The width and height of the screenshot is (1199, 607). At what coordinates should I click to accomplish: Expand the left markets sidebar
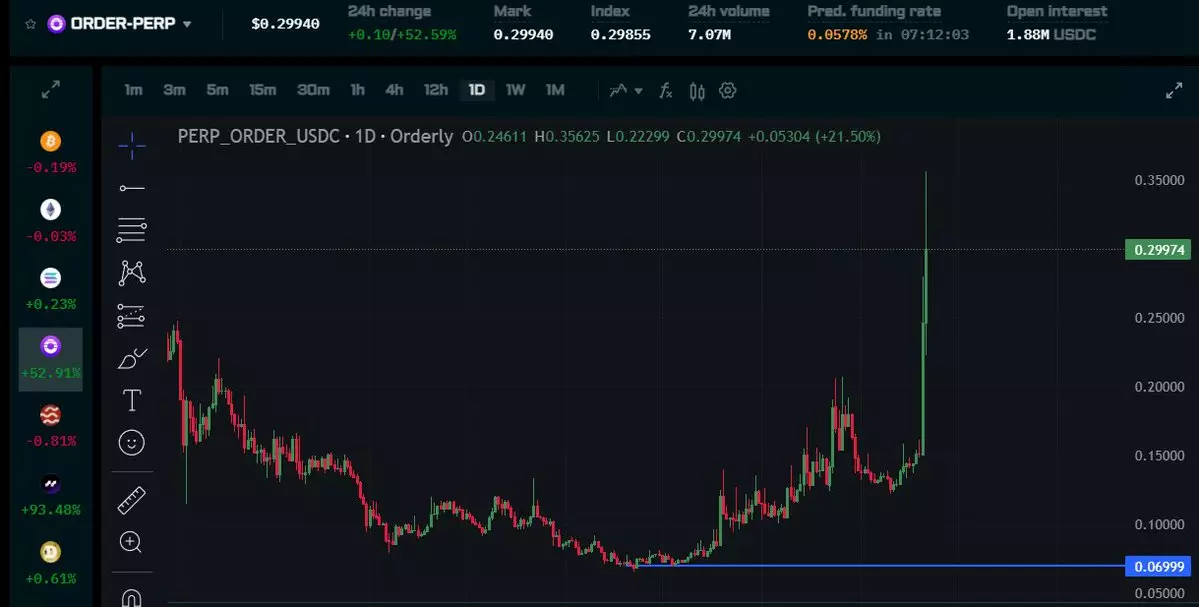(50, 91)
